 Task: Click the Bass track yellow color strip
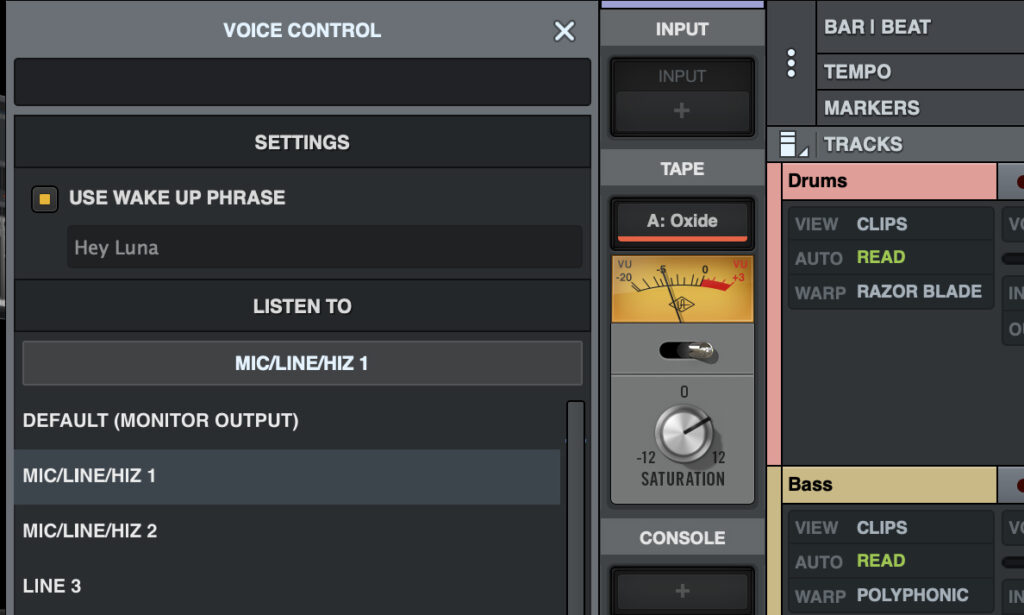click(774, 541)
